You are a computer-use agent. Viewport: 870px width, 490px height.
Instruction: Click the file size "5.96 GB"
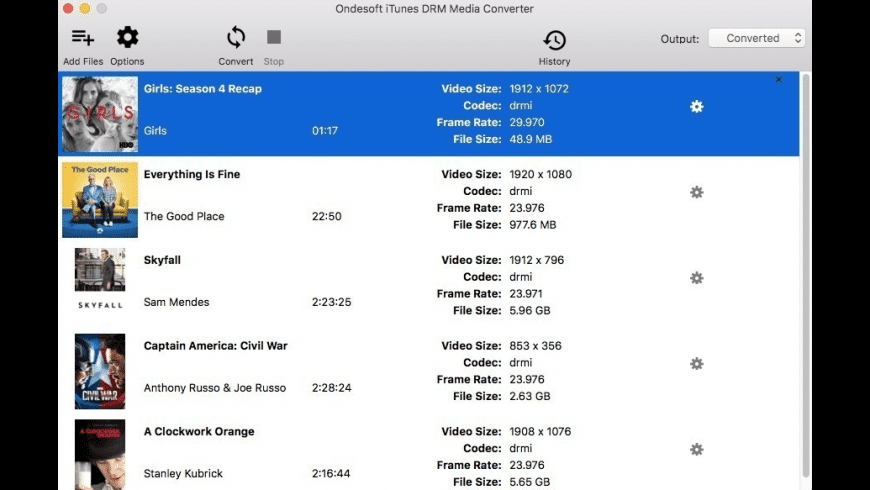pyautogui.click(x=530, y=311)
